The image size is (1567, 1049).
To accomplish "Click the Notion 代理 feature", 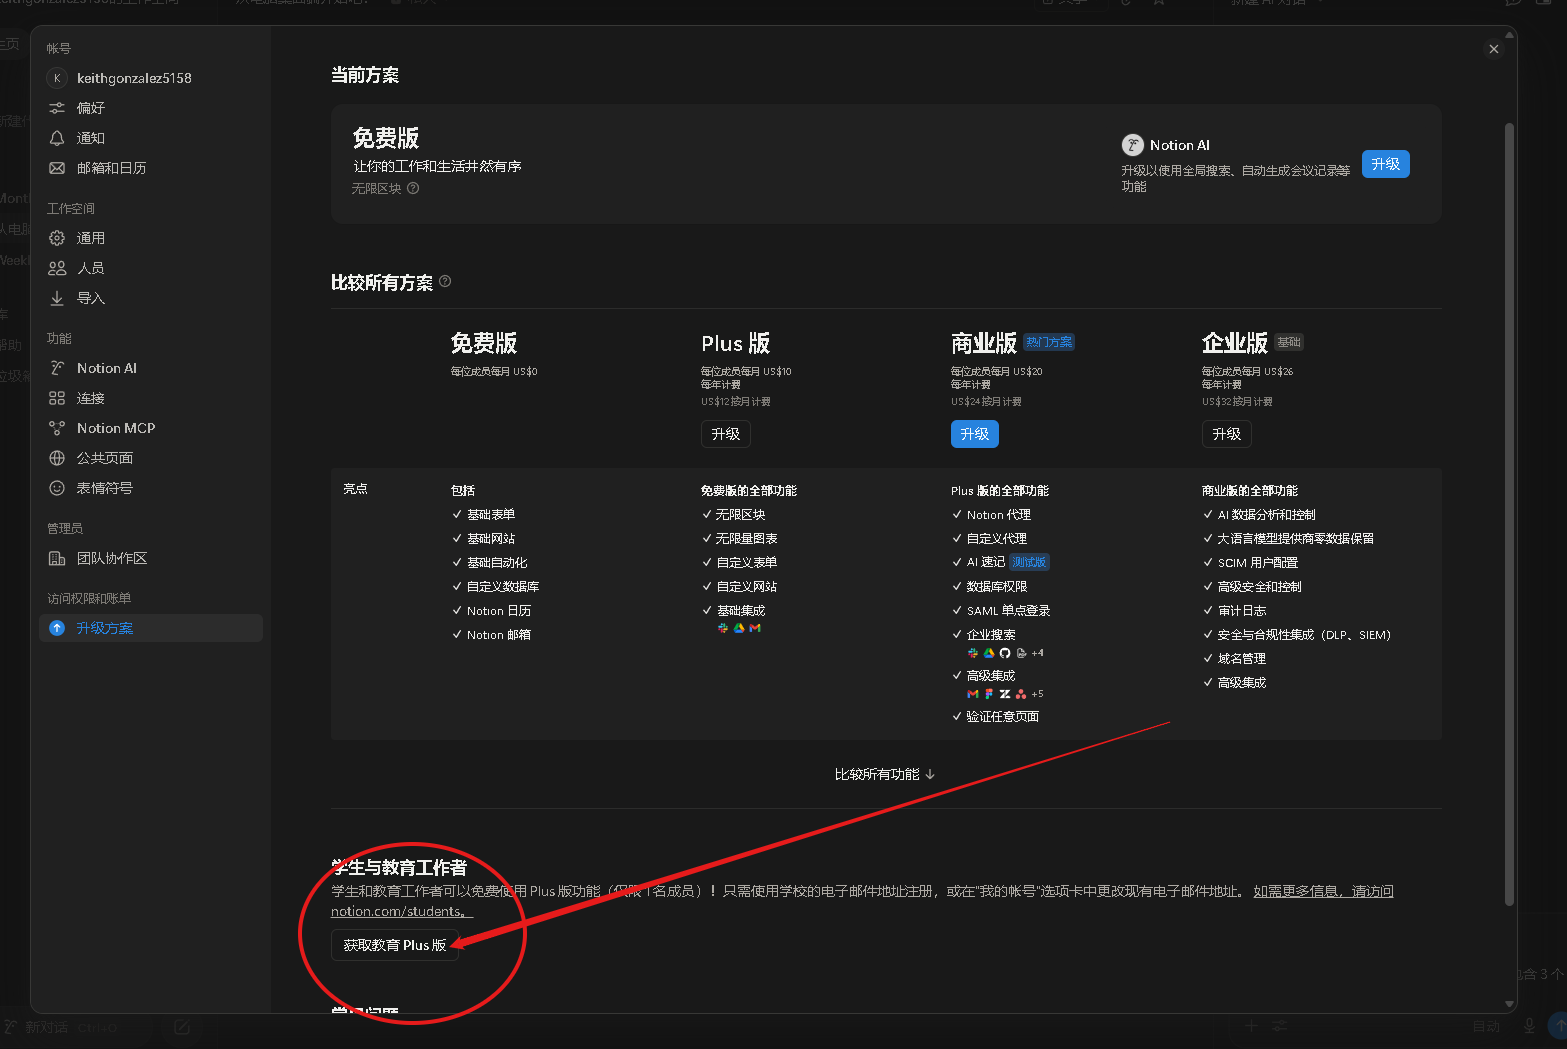I will 999,514.
